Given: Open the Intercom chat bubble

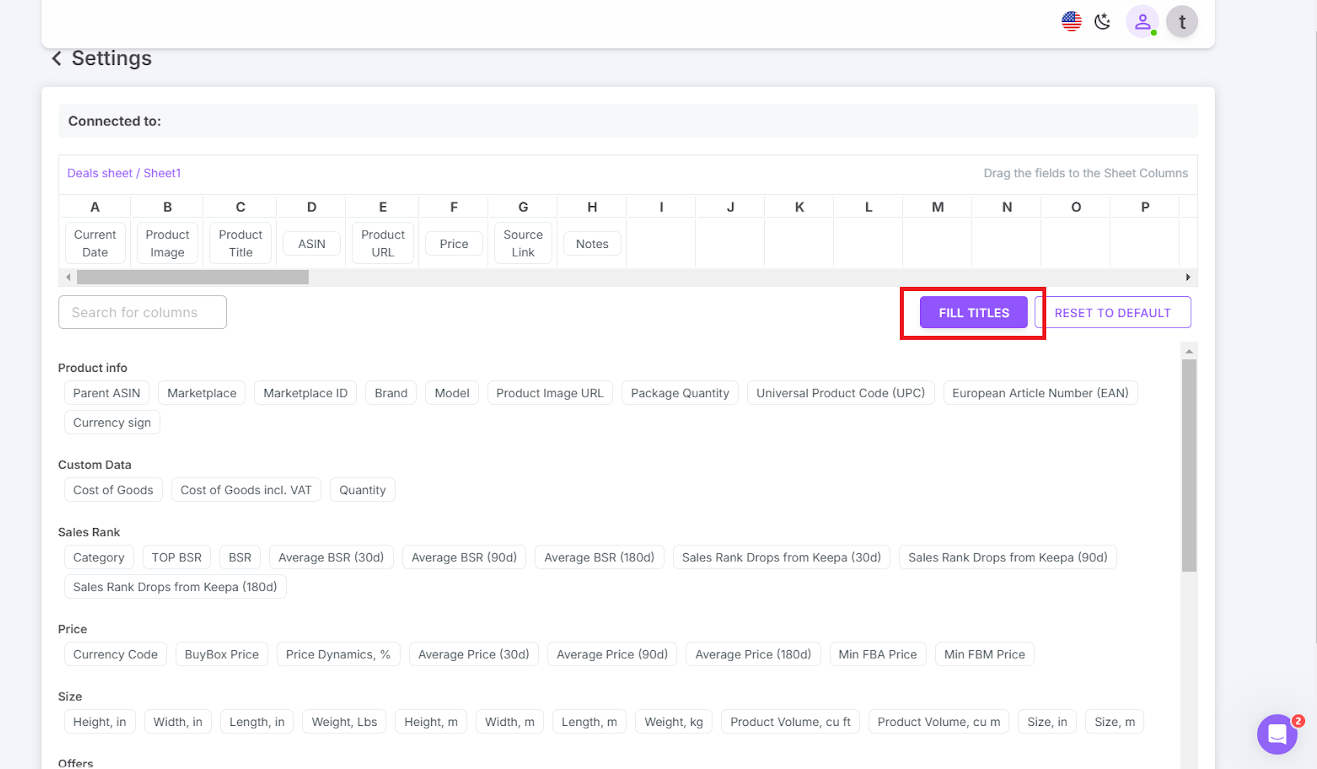Looking at the screenshot, I should point(1277,734).
